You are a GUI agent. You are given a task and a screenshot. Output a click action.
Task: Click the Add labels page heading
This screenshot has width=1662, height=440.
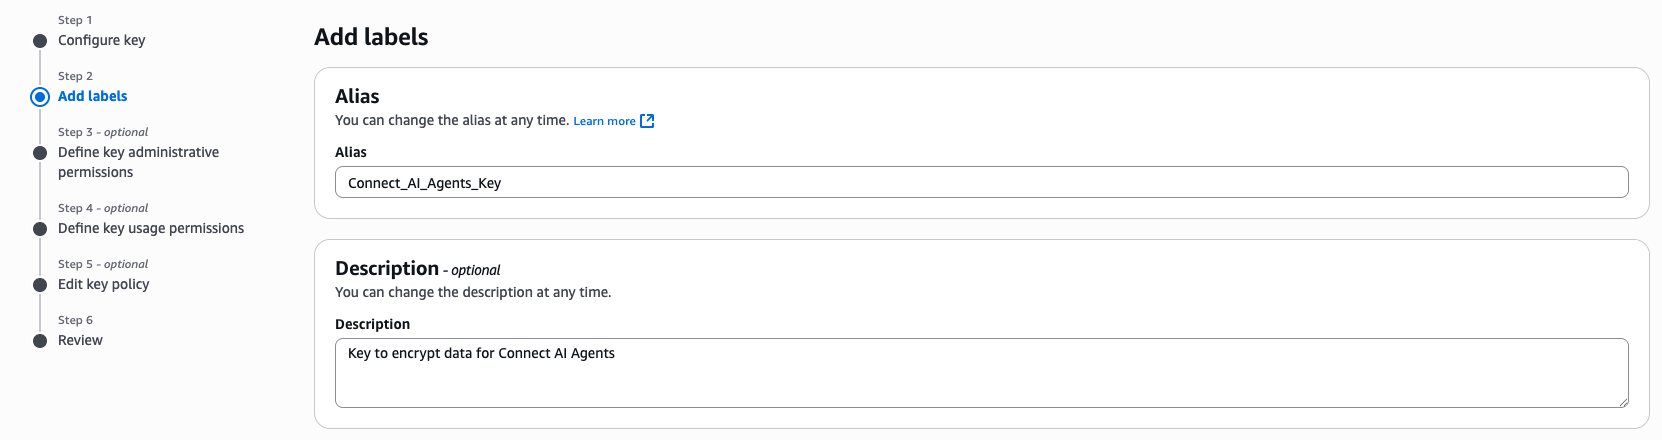click(x=371, y=37)
